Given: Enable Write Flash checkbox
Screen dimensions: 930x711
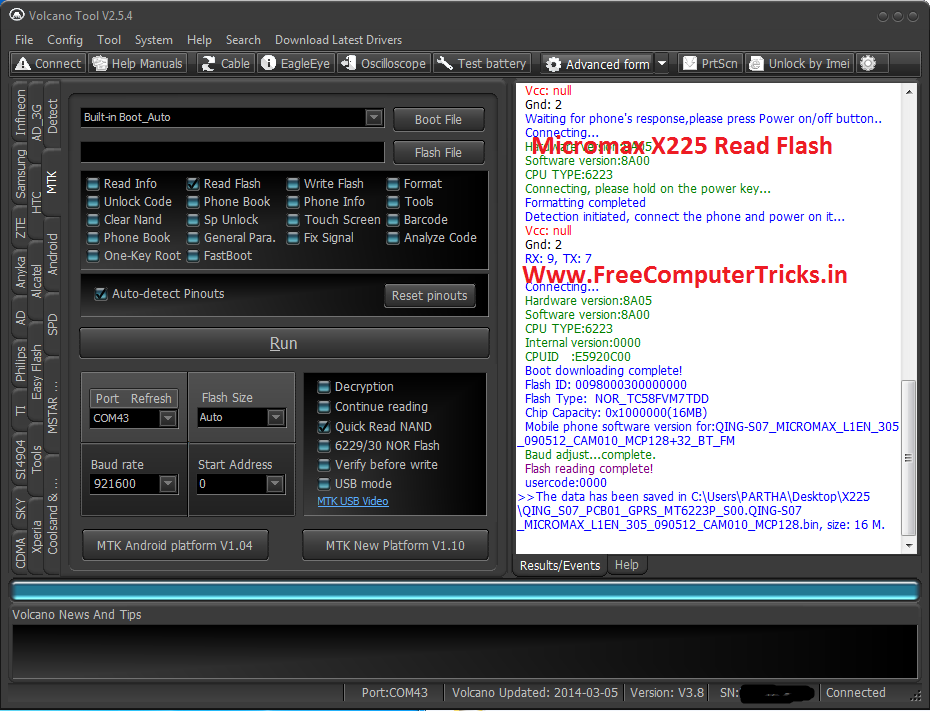Looking at the screenshot, I should (x=293, y=184).
